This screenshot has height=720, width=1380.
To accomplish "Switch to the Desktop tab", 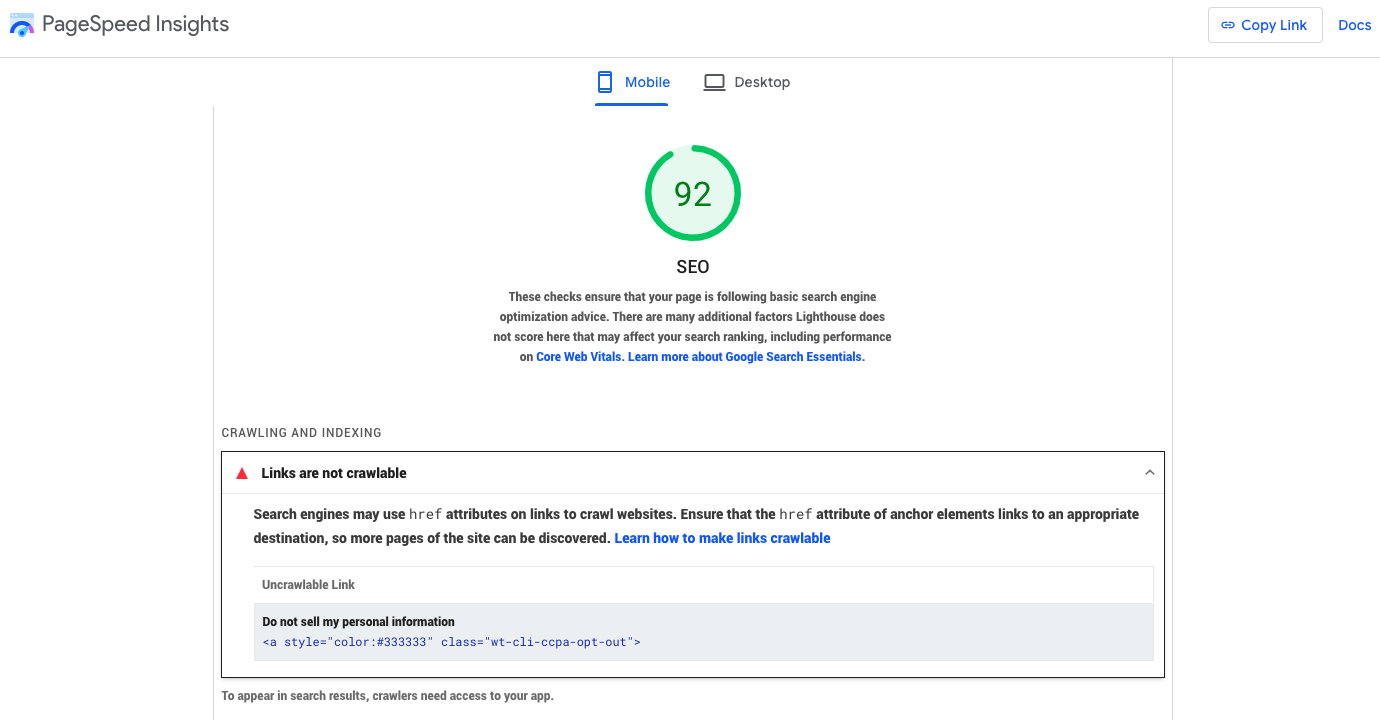I will [x=747, y=82].
